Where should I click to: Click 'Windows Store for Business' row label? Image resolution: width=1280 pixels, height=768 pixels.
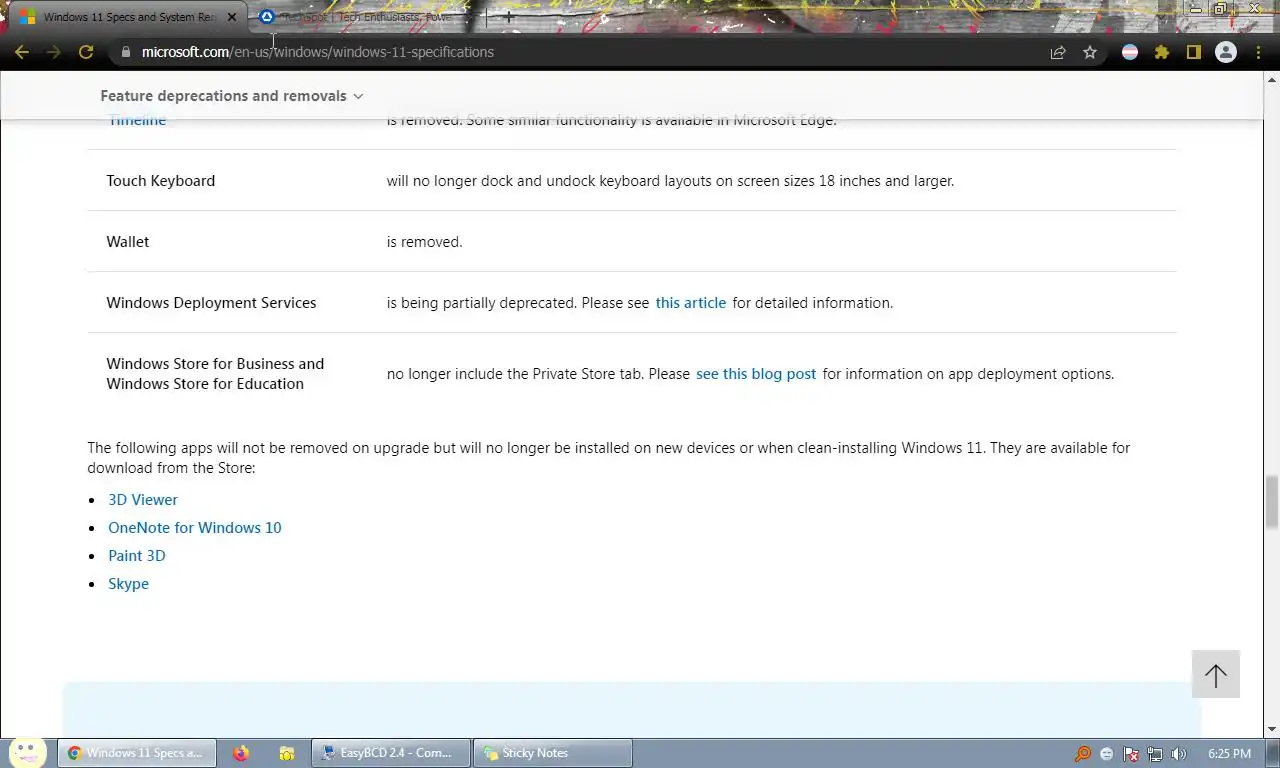click(215, 374)
